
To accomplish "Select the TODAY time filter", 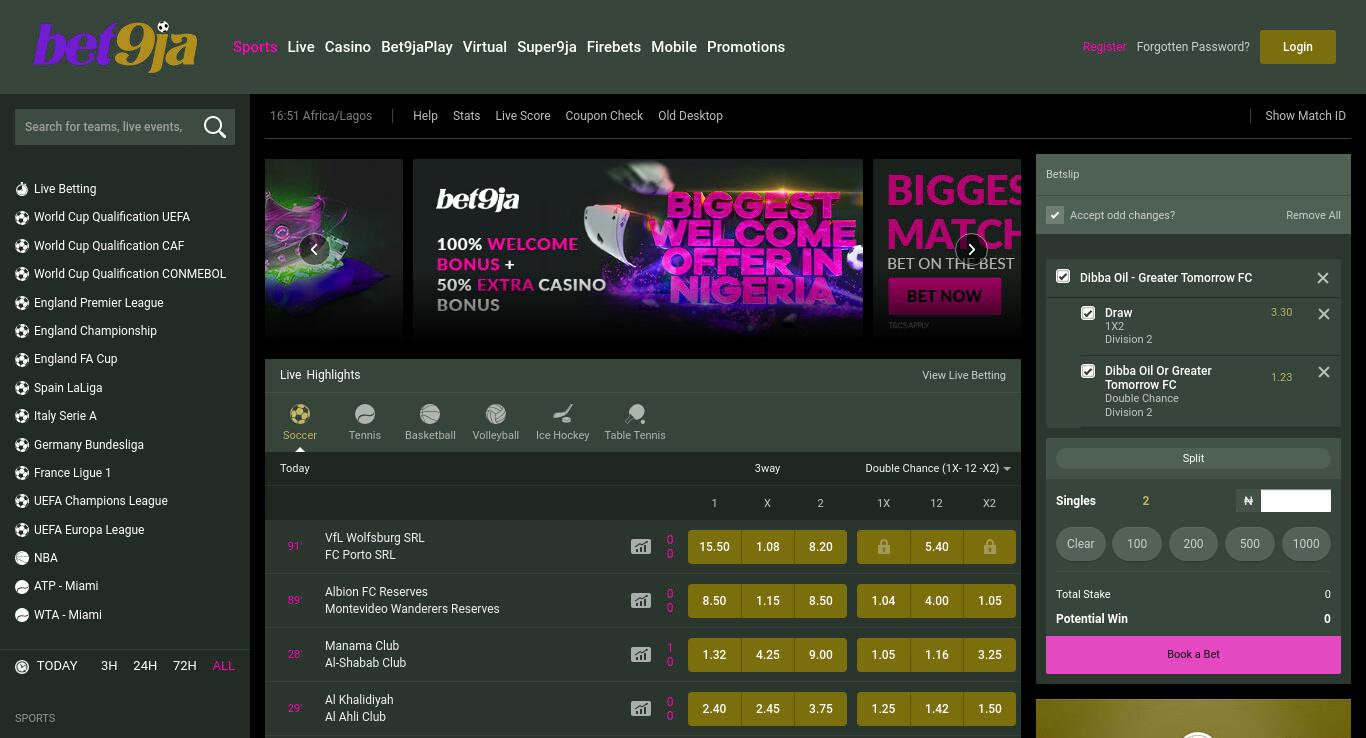I will (57, 666).
